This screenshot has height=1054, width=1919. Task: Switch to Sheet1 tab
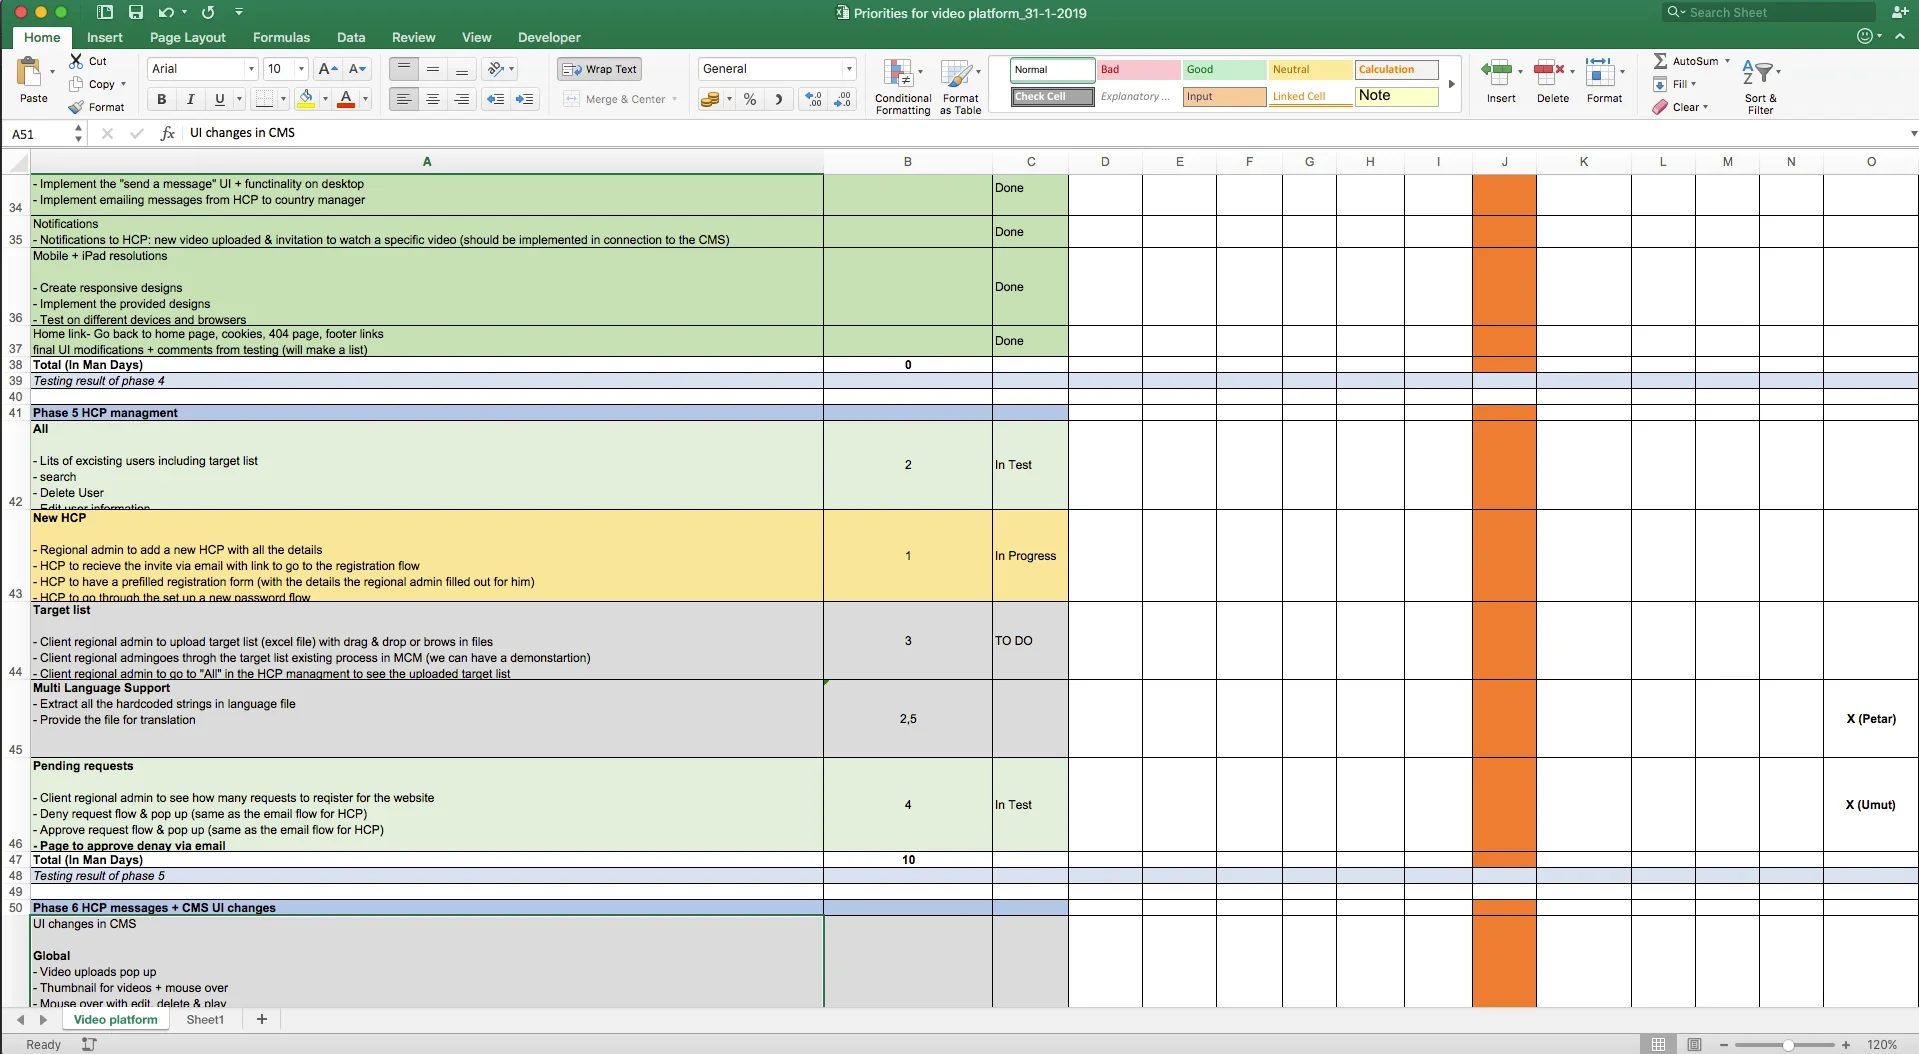click(205, 1020)
